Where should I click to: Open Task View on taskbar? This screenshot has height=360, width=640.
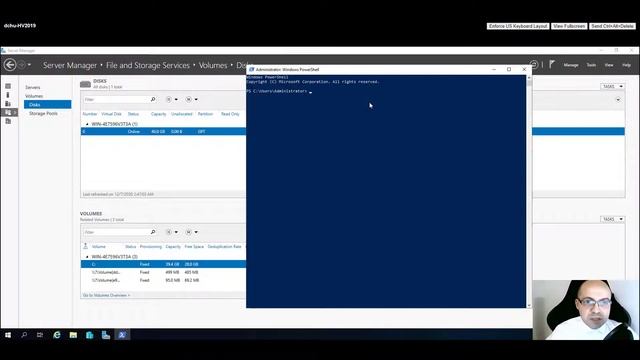tap(40, 335)
